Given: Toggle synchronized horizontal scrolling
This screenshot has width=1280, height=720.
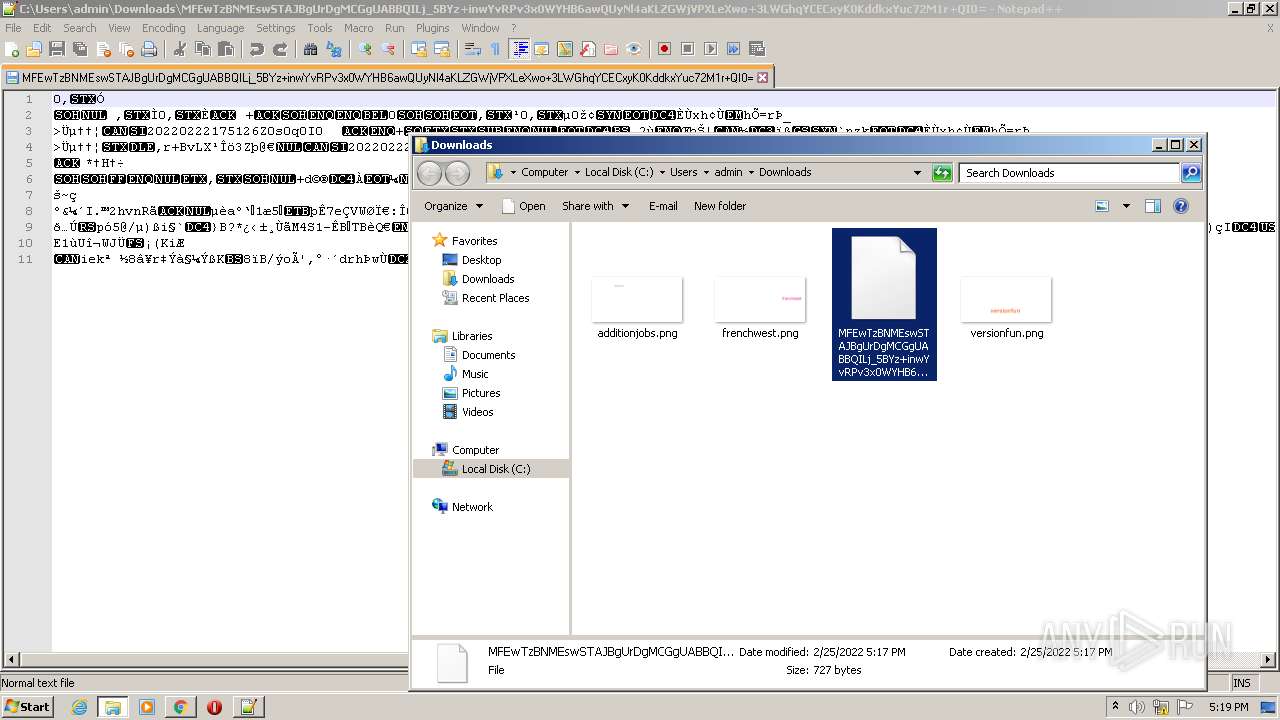Looking at the screenshot, I should click(x=441, y=49).
